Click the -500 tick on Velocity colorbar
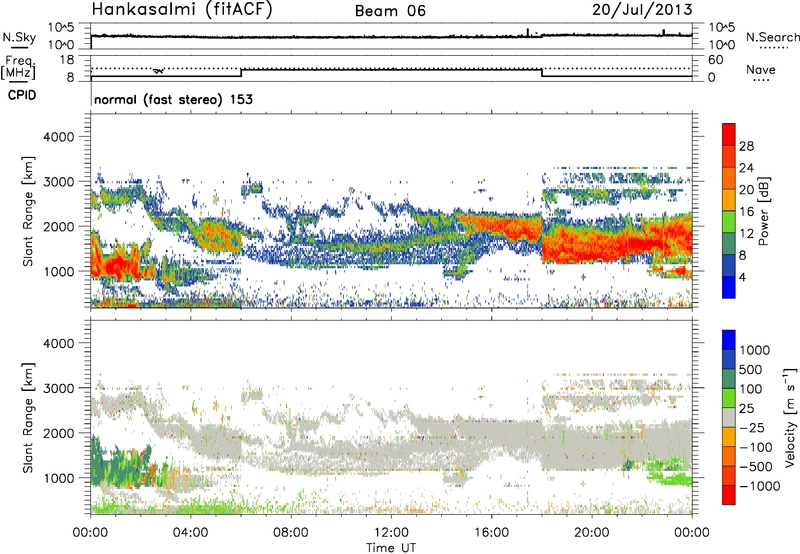Viewport: 800px width, 554px height. [756, 466]
